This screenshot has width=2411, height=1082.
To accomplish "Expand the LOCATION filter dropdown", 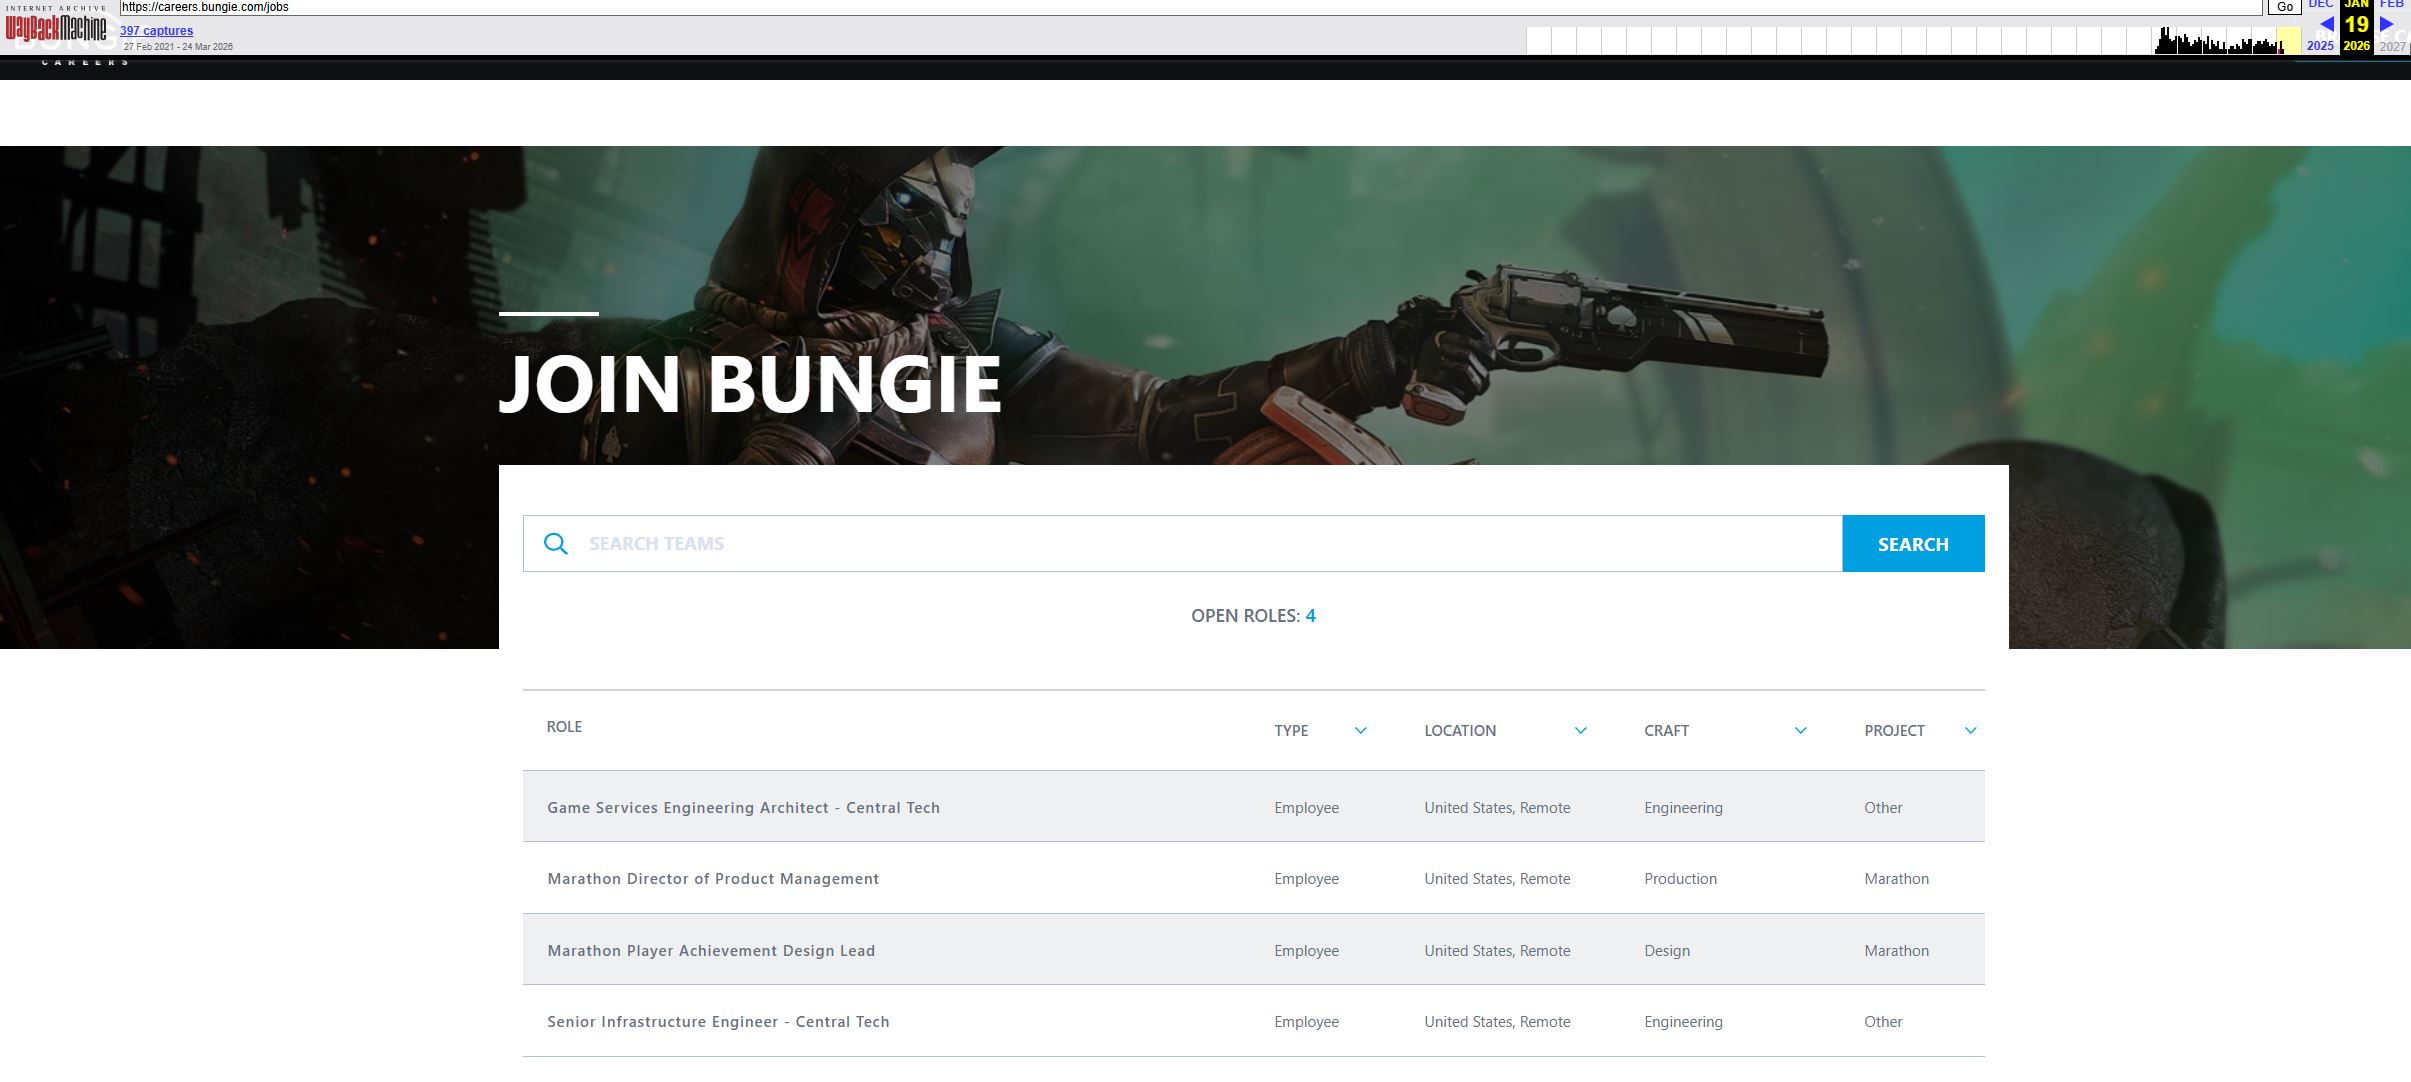I will click(1580, 731).
